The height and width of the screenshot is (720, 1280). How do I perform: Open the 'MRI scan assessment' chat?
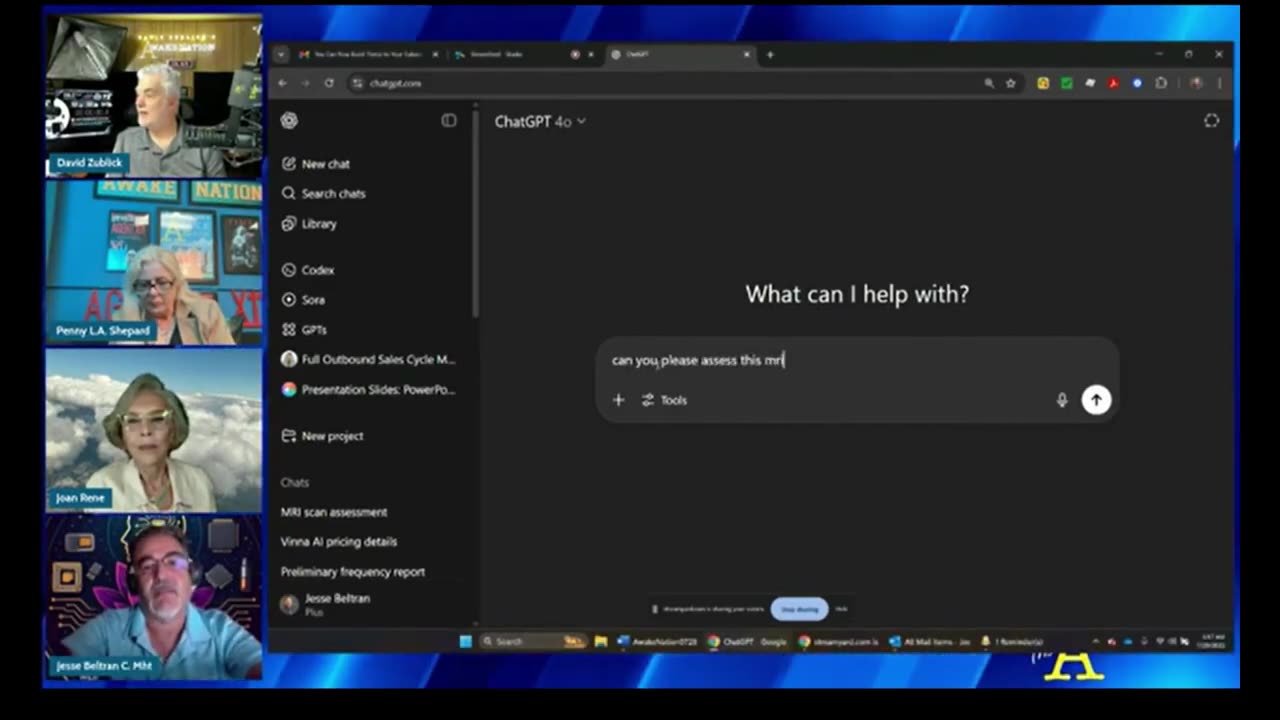click(x=334, y=512)
